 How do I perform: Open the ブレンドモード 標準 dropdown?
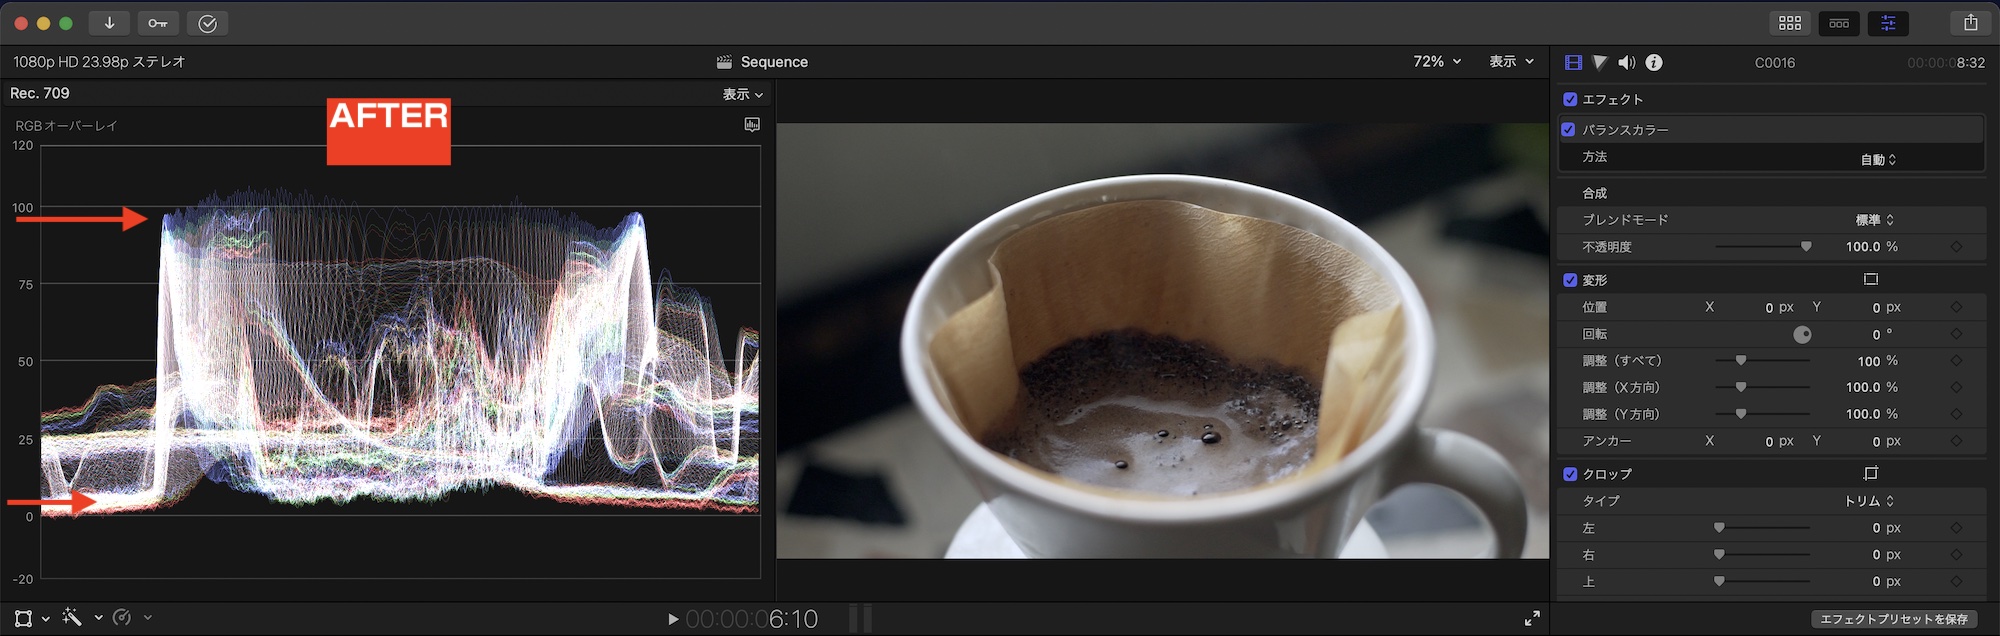click(x=1875, y=220)
